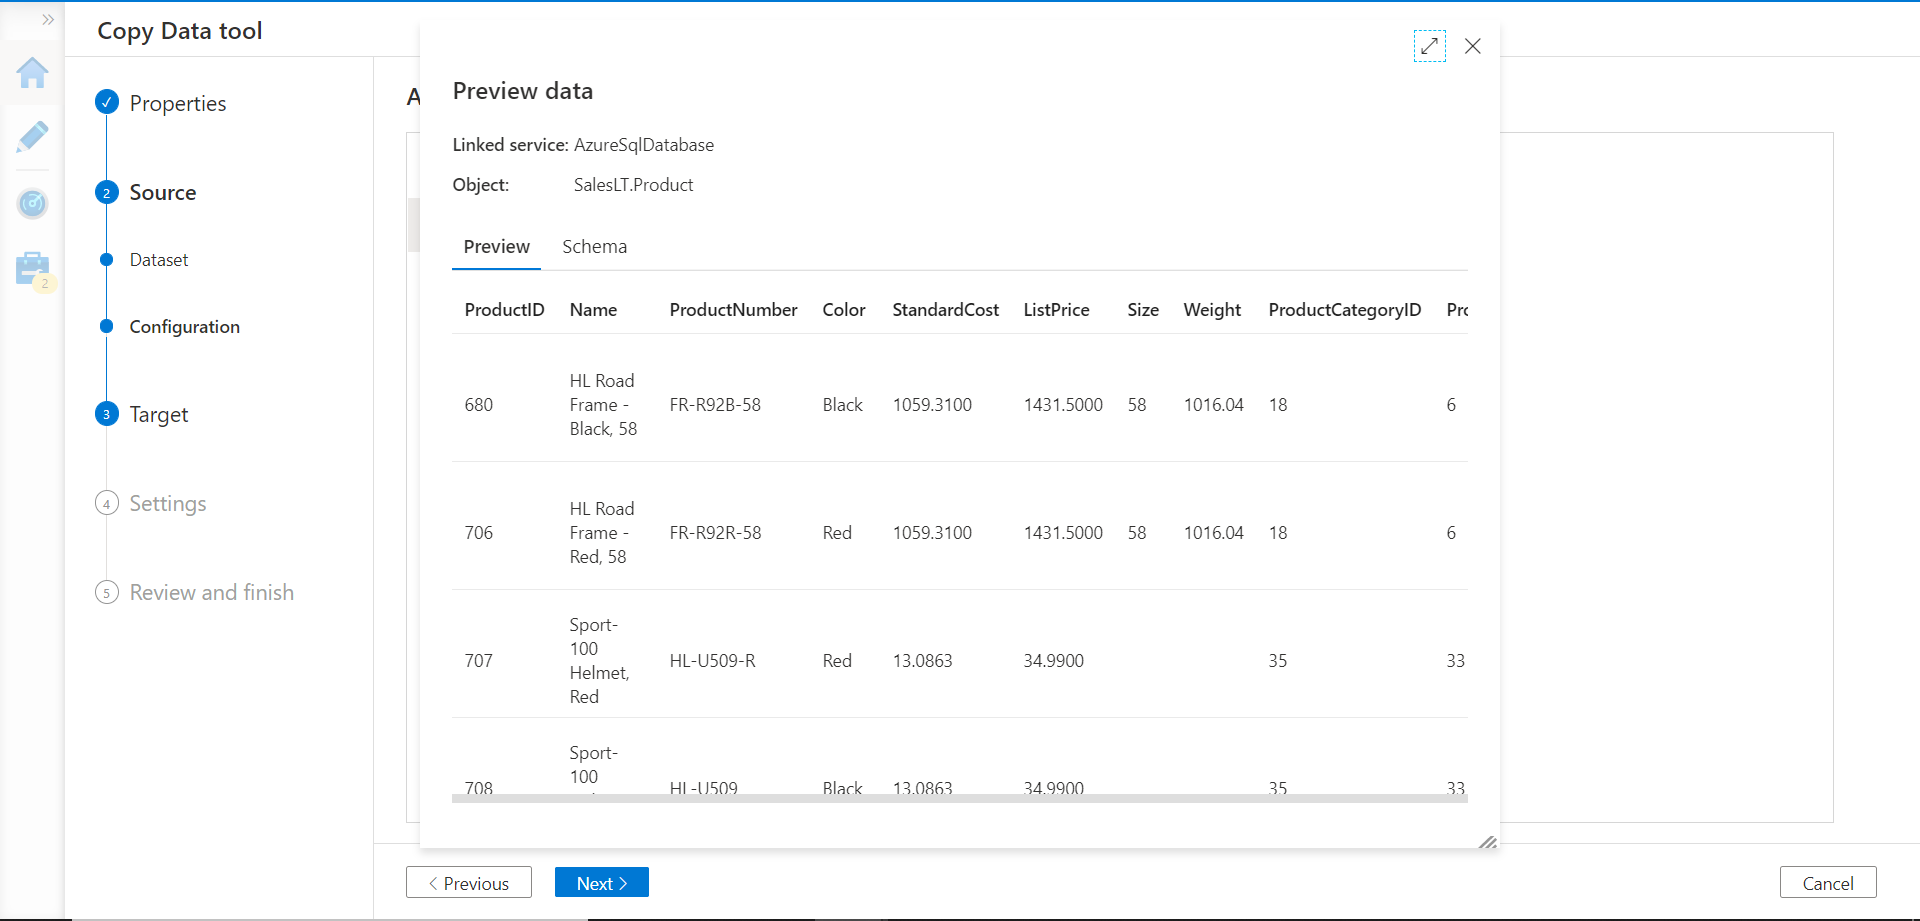Open the Home icon in sidebar
1920x921 pixels.
(x=32, y=73)
